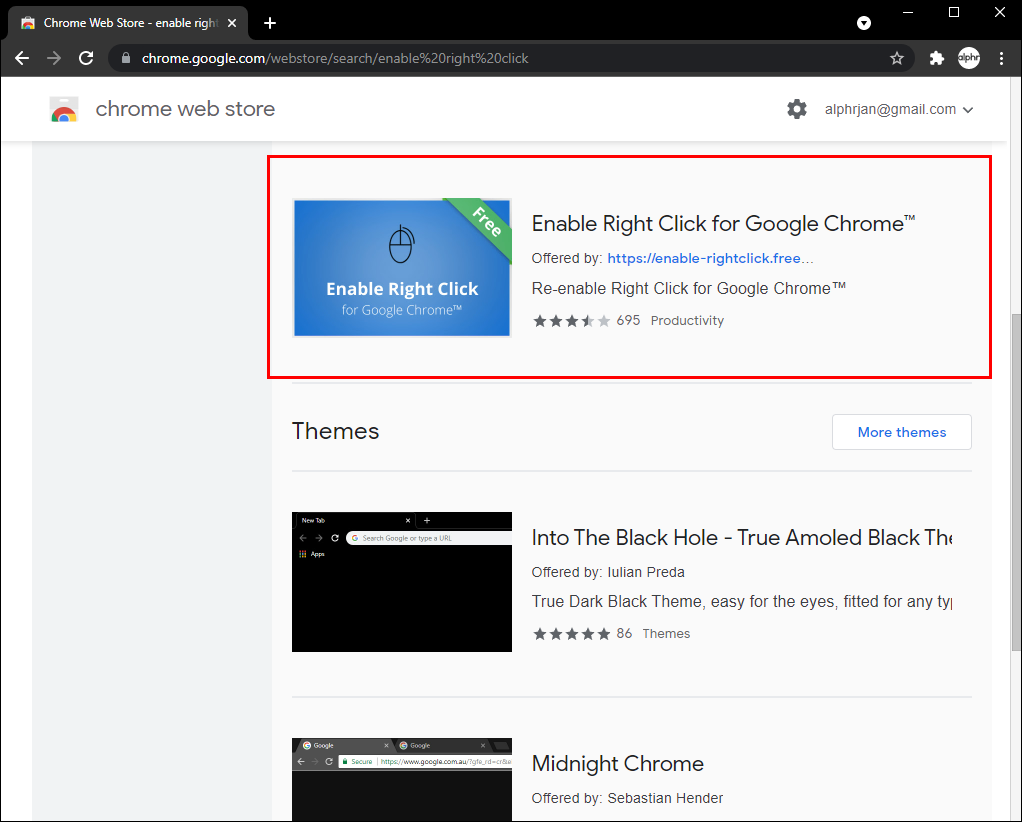Click the More themes button
Image resolution: width=1022 pixels, height=822 pixels.
point(901,432)
